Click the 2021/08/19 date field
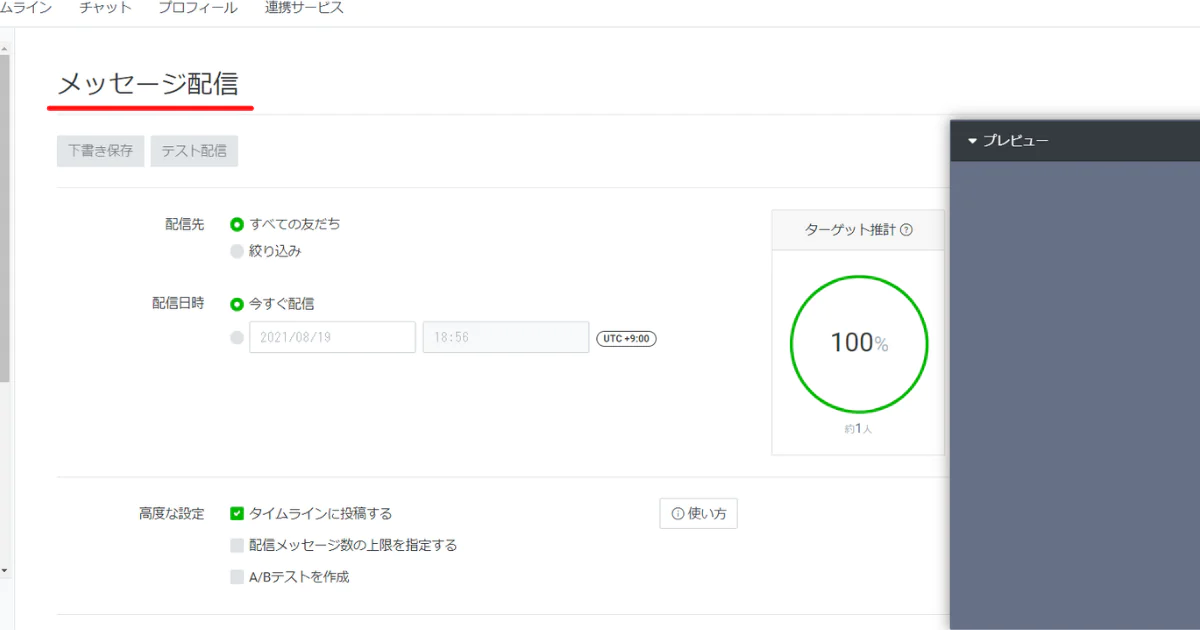Viewport: 1200px width, 630px height. (332, 338)
